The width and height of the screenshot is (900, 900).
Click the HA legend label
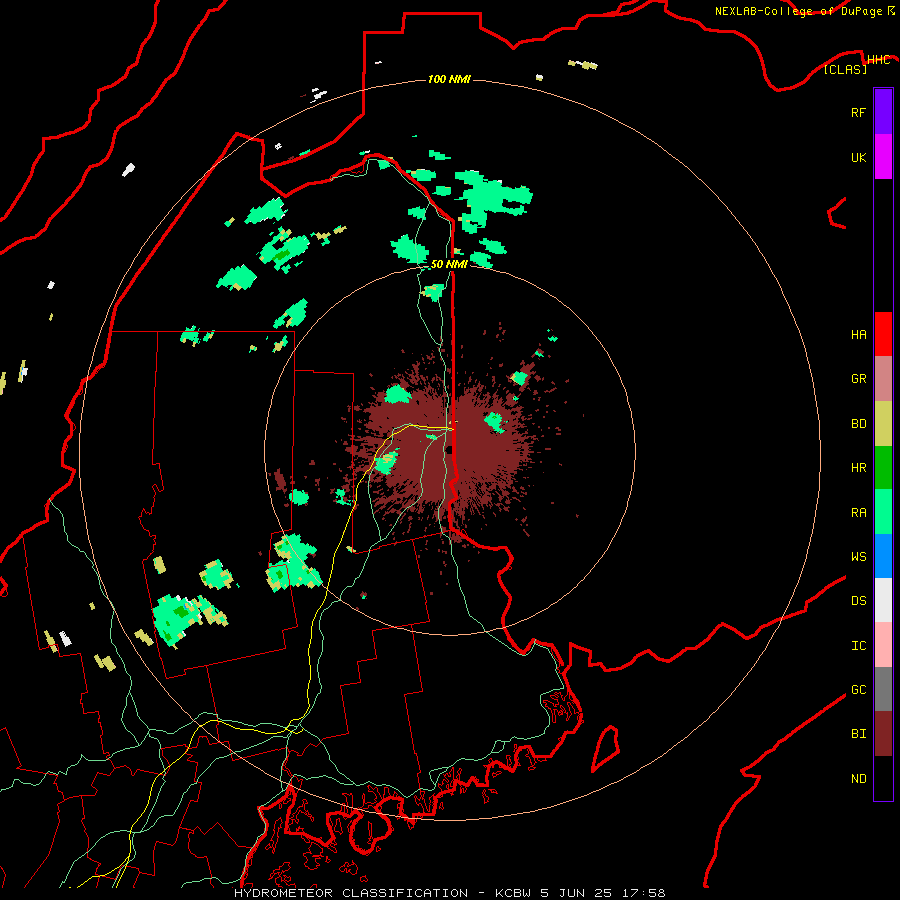point(858,334)
